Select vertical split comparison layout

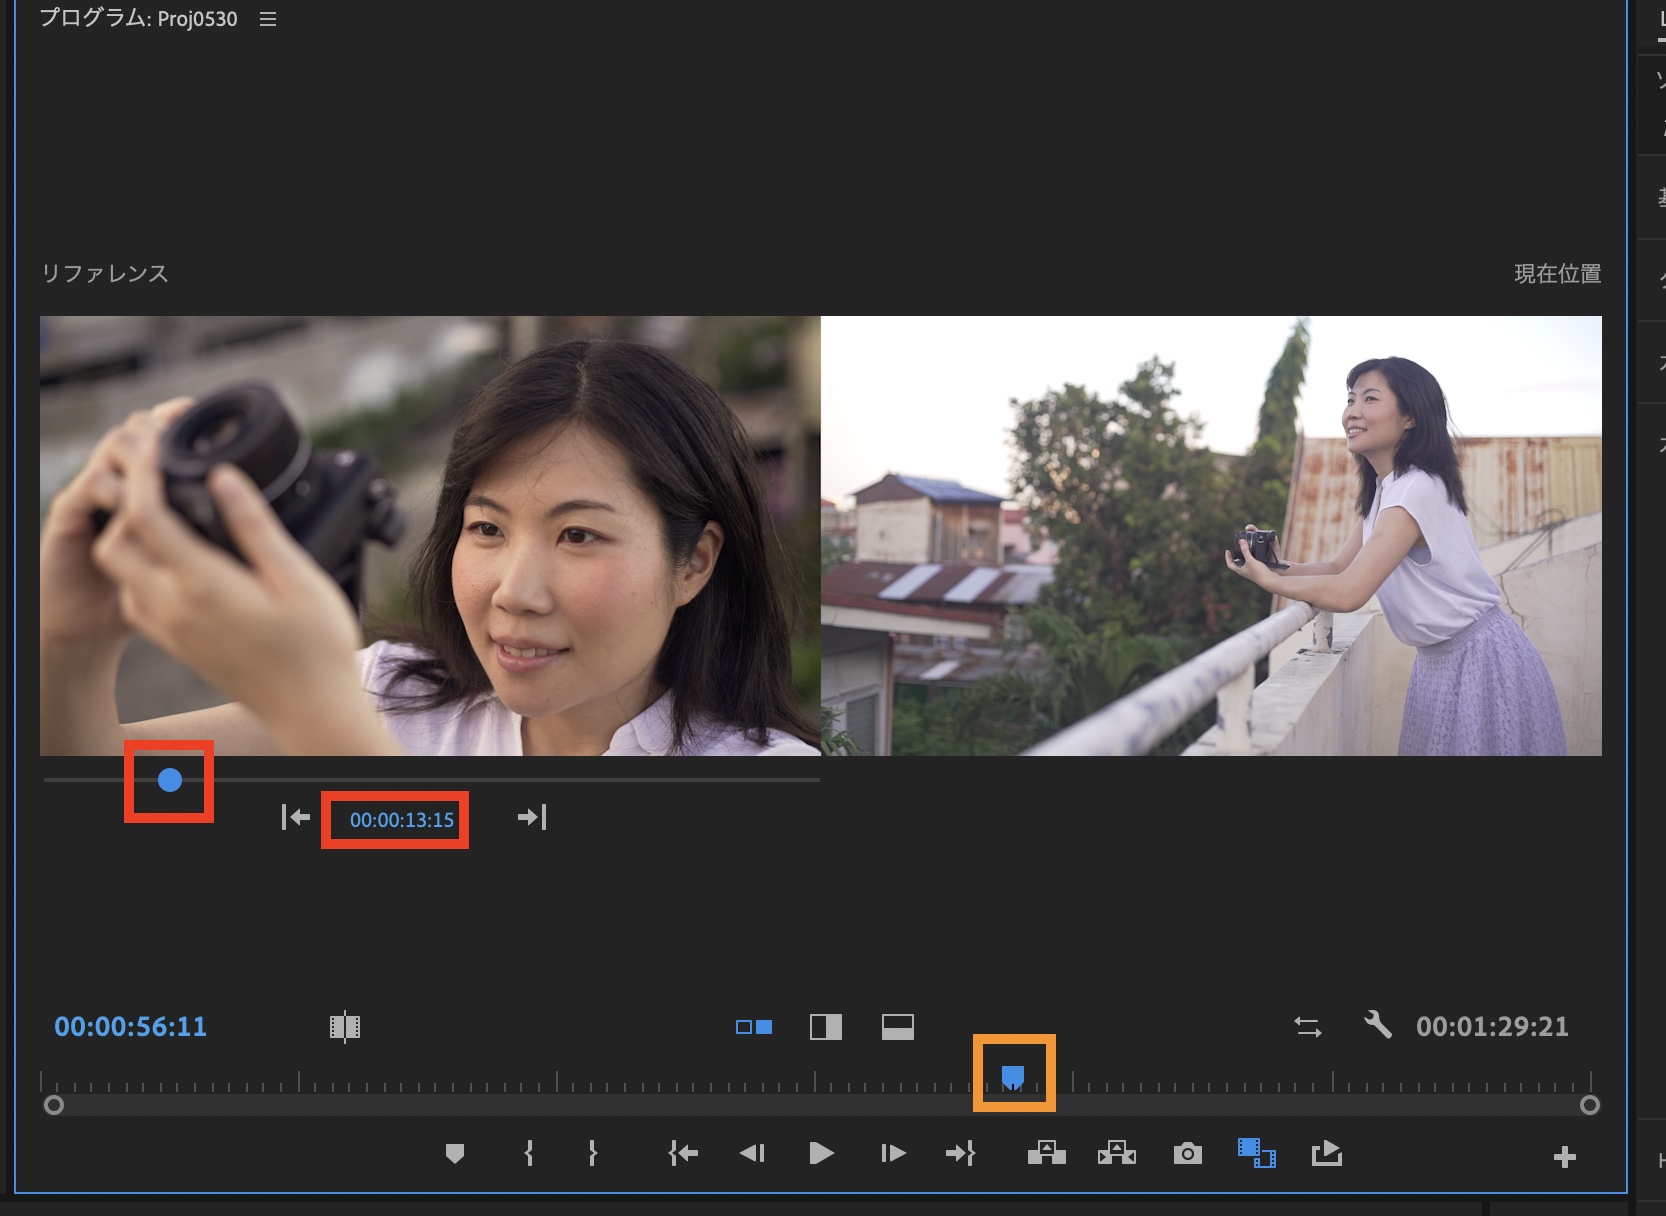click(826, 1027)
